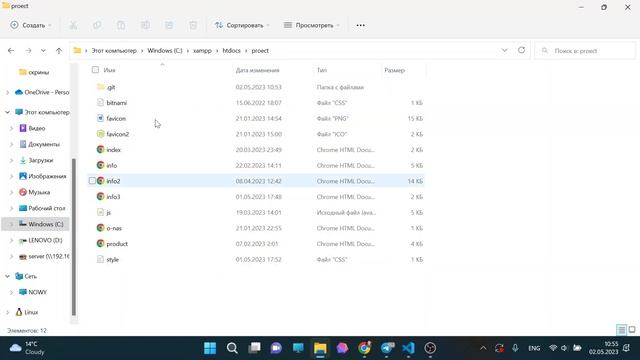Select the info3 file name
Viewport: 640px width, 360px height.
[113, 197]
